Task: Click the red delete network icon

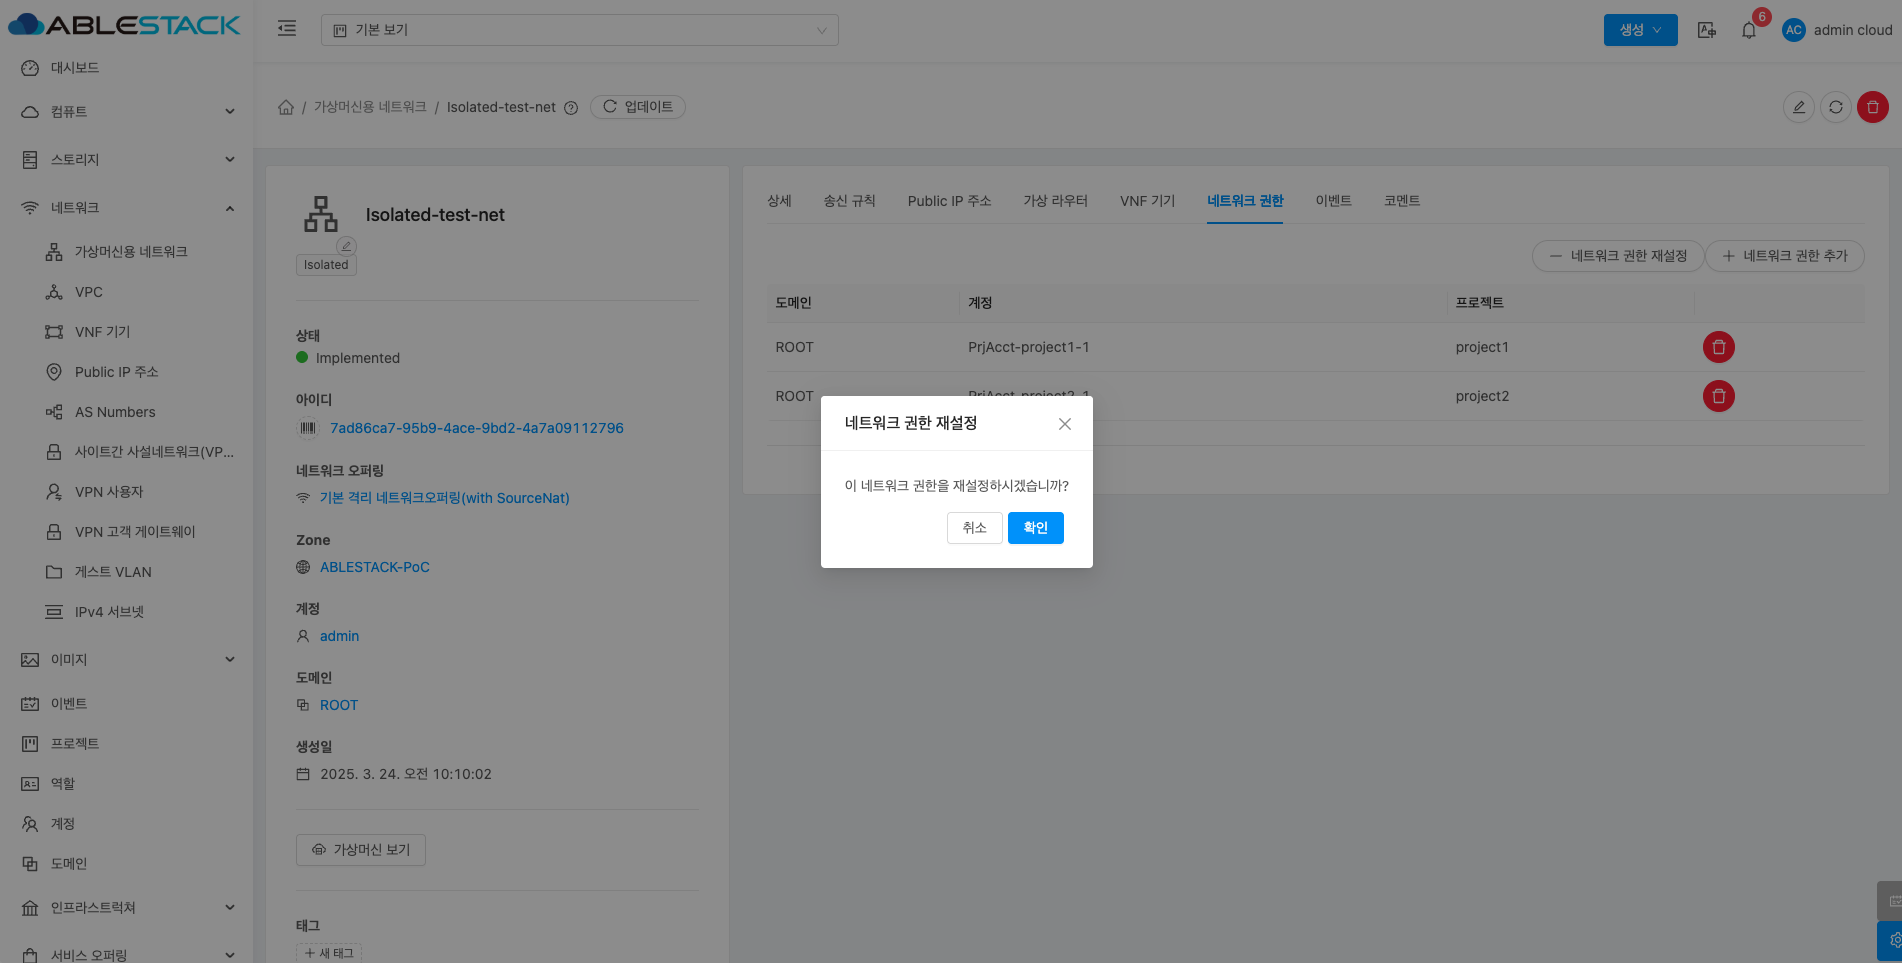Action: tap(1872, 107)
